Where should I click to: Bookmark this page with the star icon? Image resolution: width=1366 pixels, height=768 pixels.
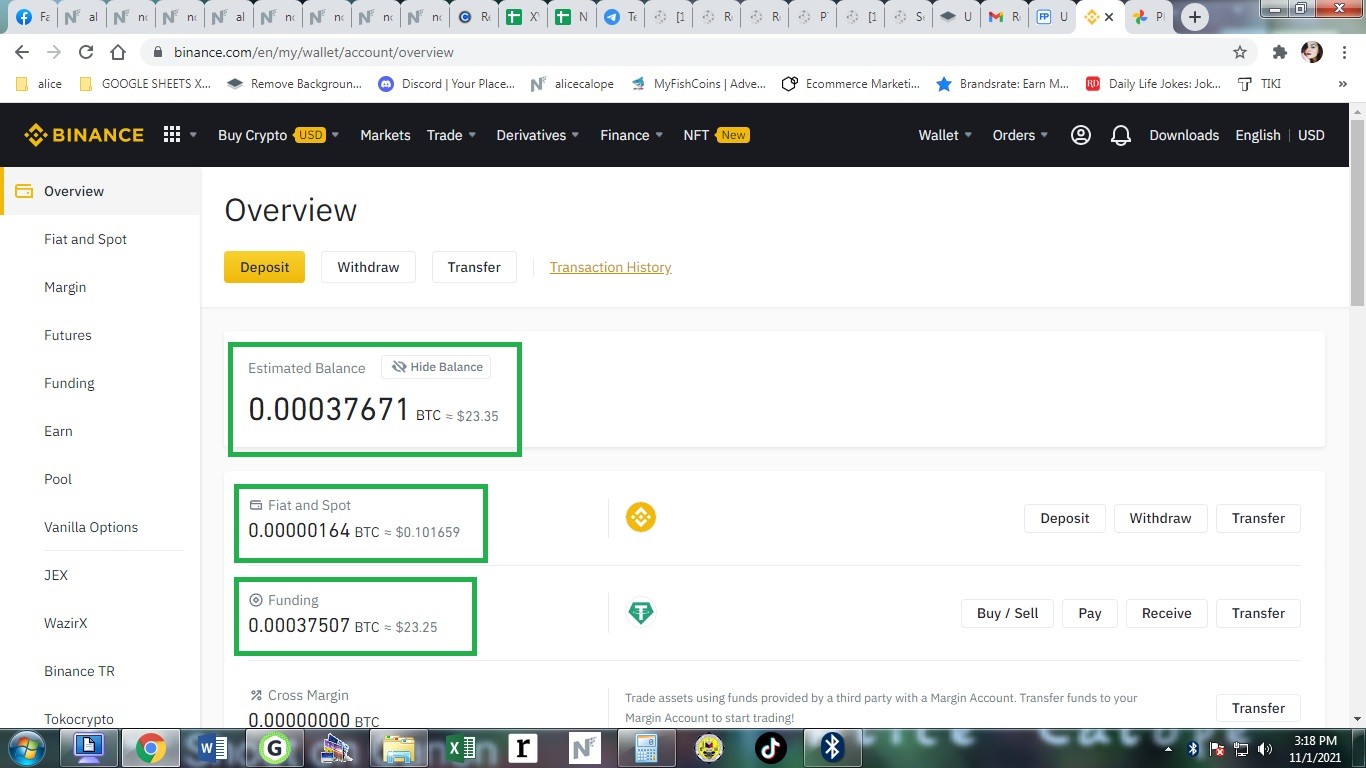point(1240,52)
